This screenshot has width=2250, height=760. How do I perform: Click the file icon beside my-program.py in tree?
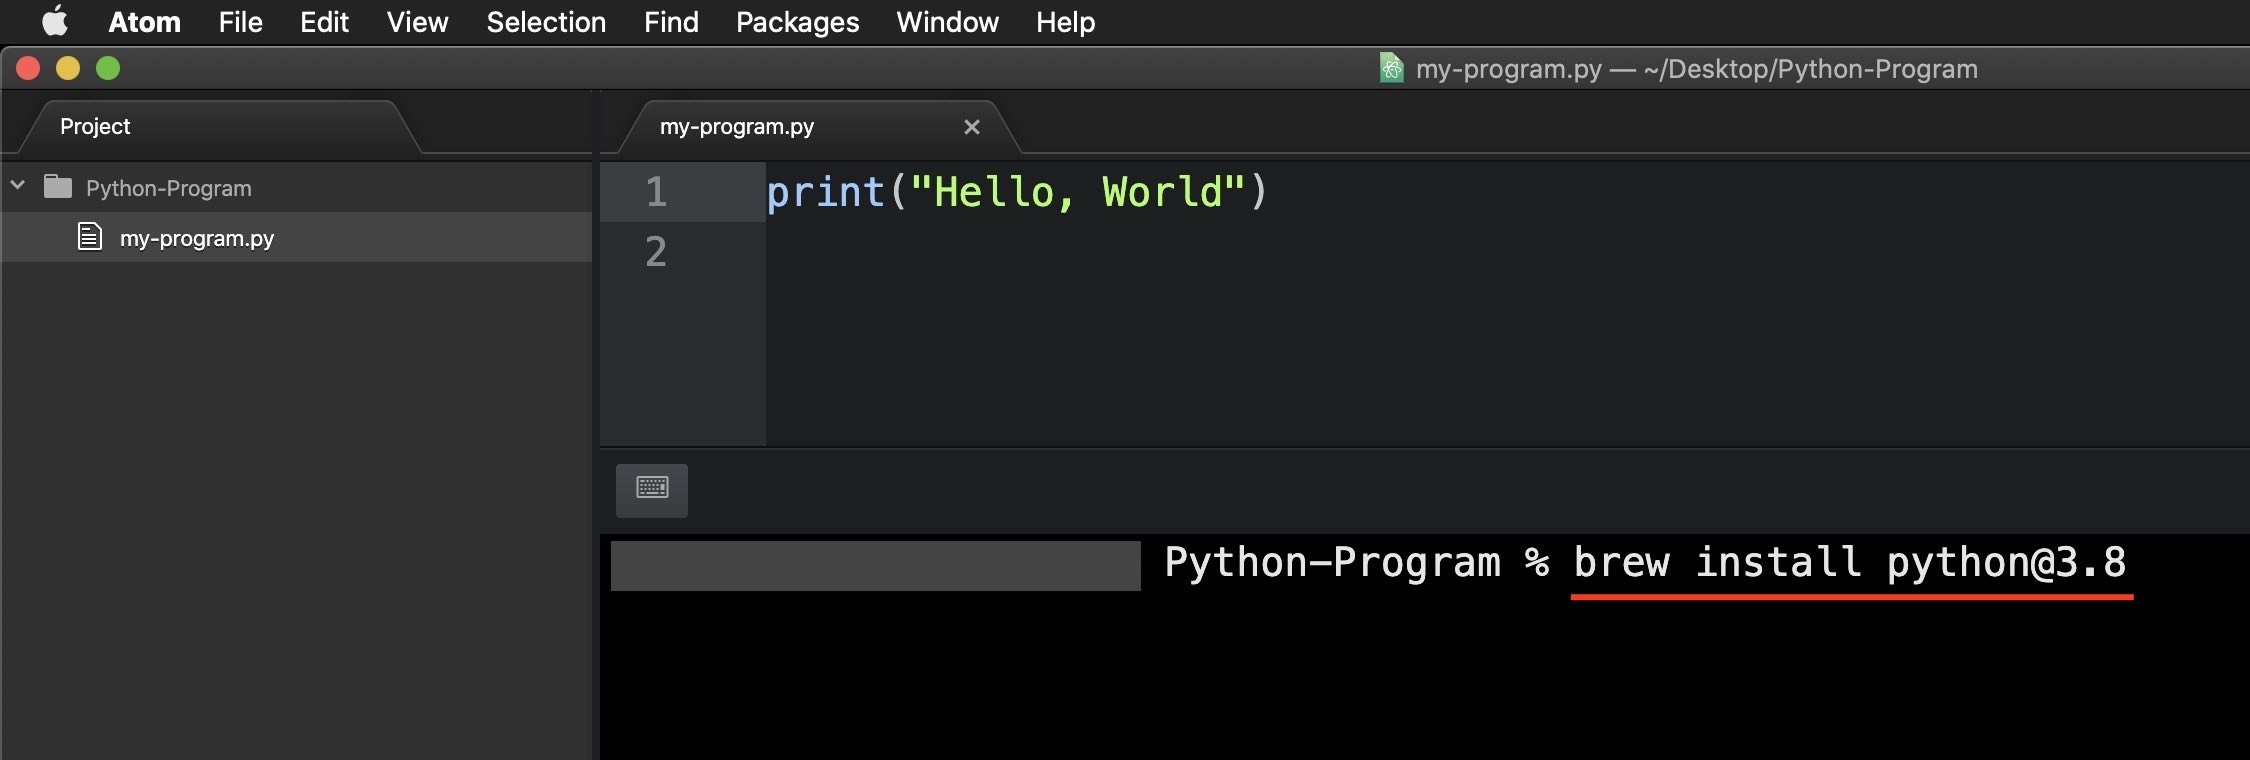click(90, 237)
